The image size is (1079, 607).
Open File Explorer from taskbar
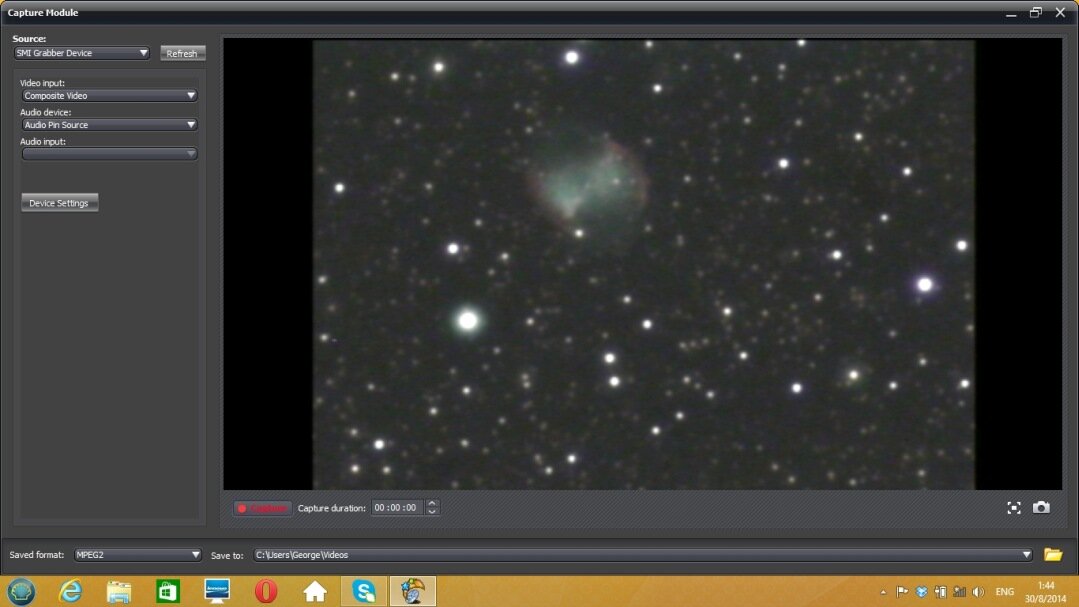pyautogui.click(x=119, y=591)
